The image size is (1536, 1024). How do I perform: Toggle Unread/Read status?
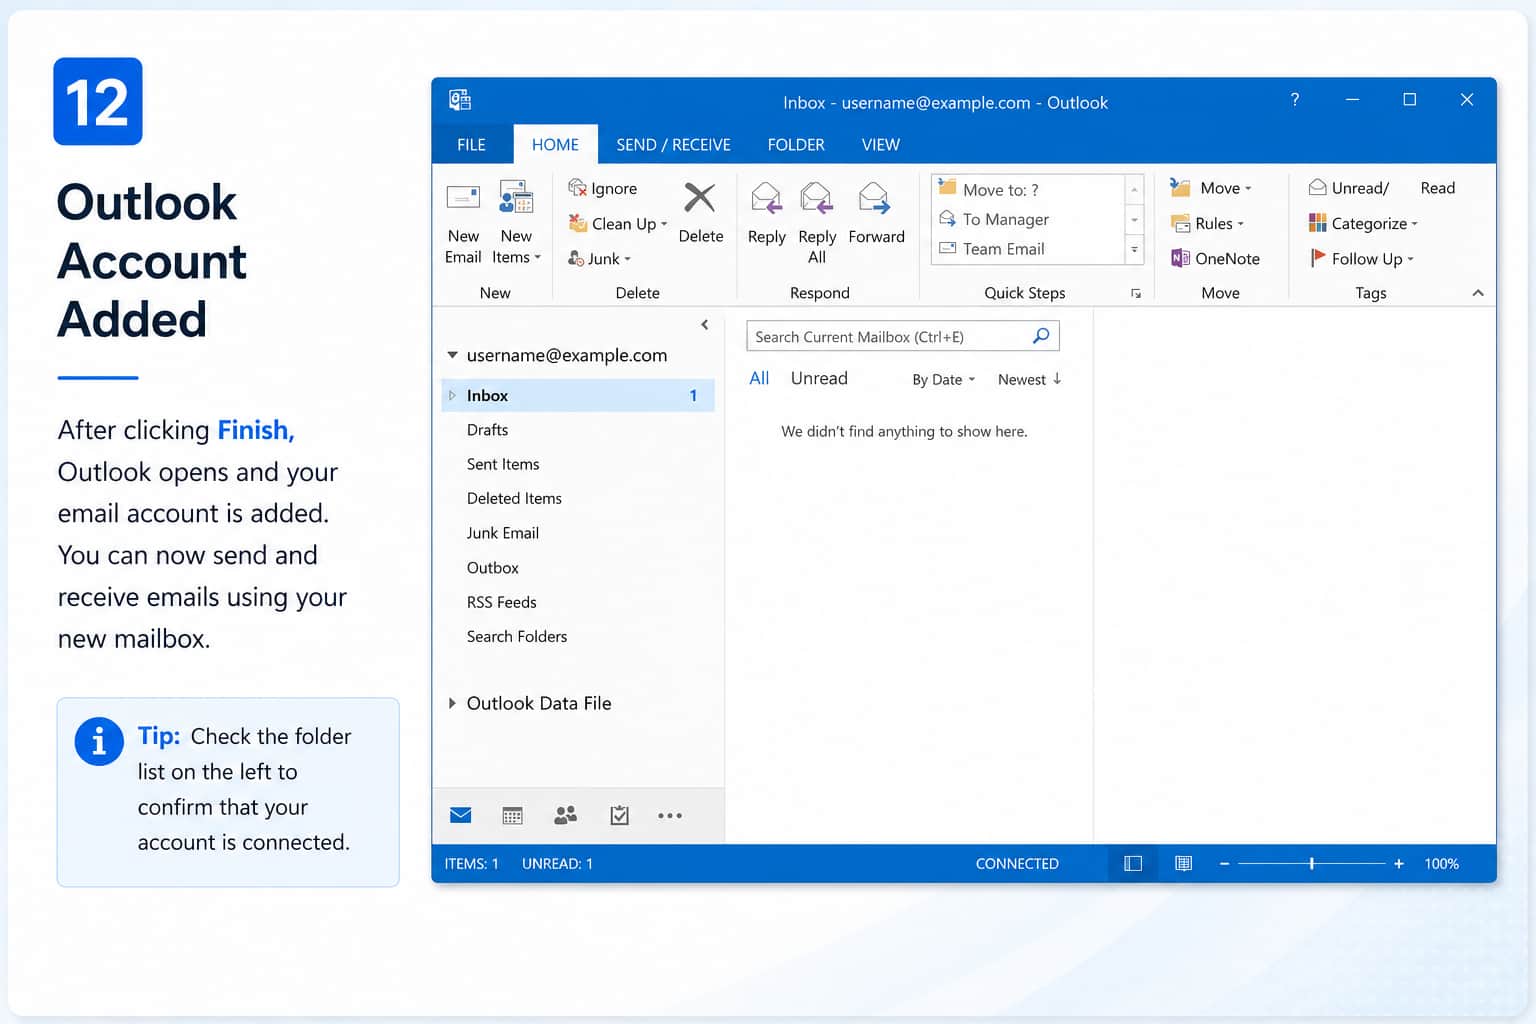click(x=1381, y=188)
